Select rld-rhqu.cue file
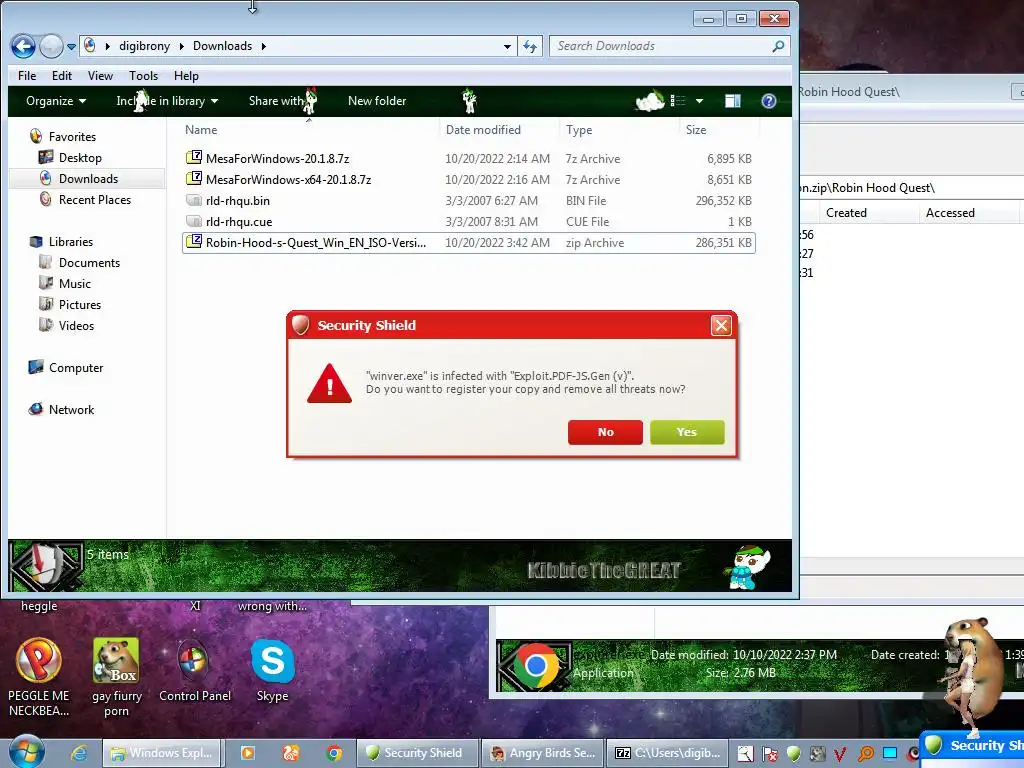 coord(468,221)
